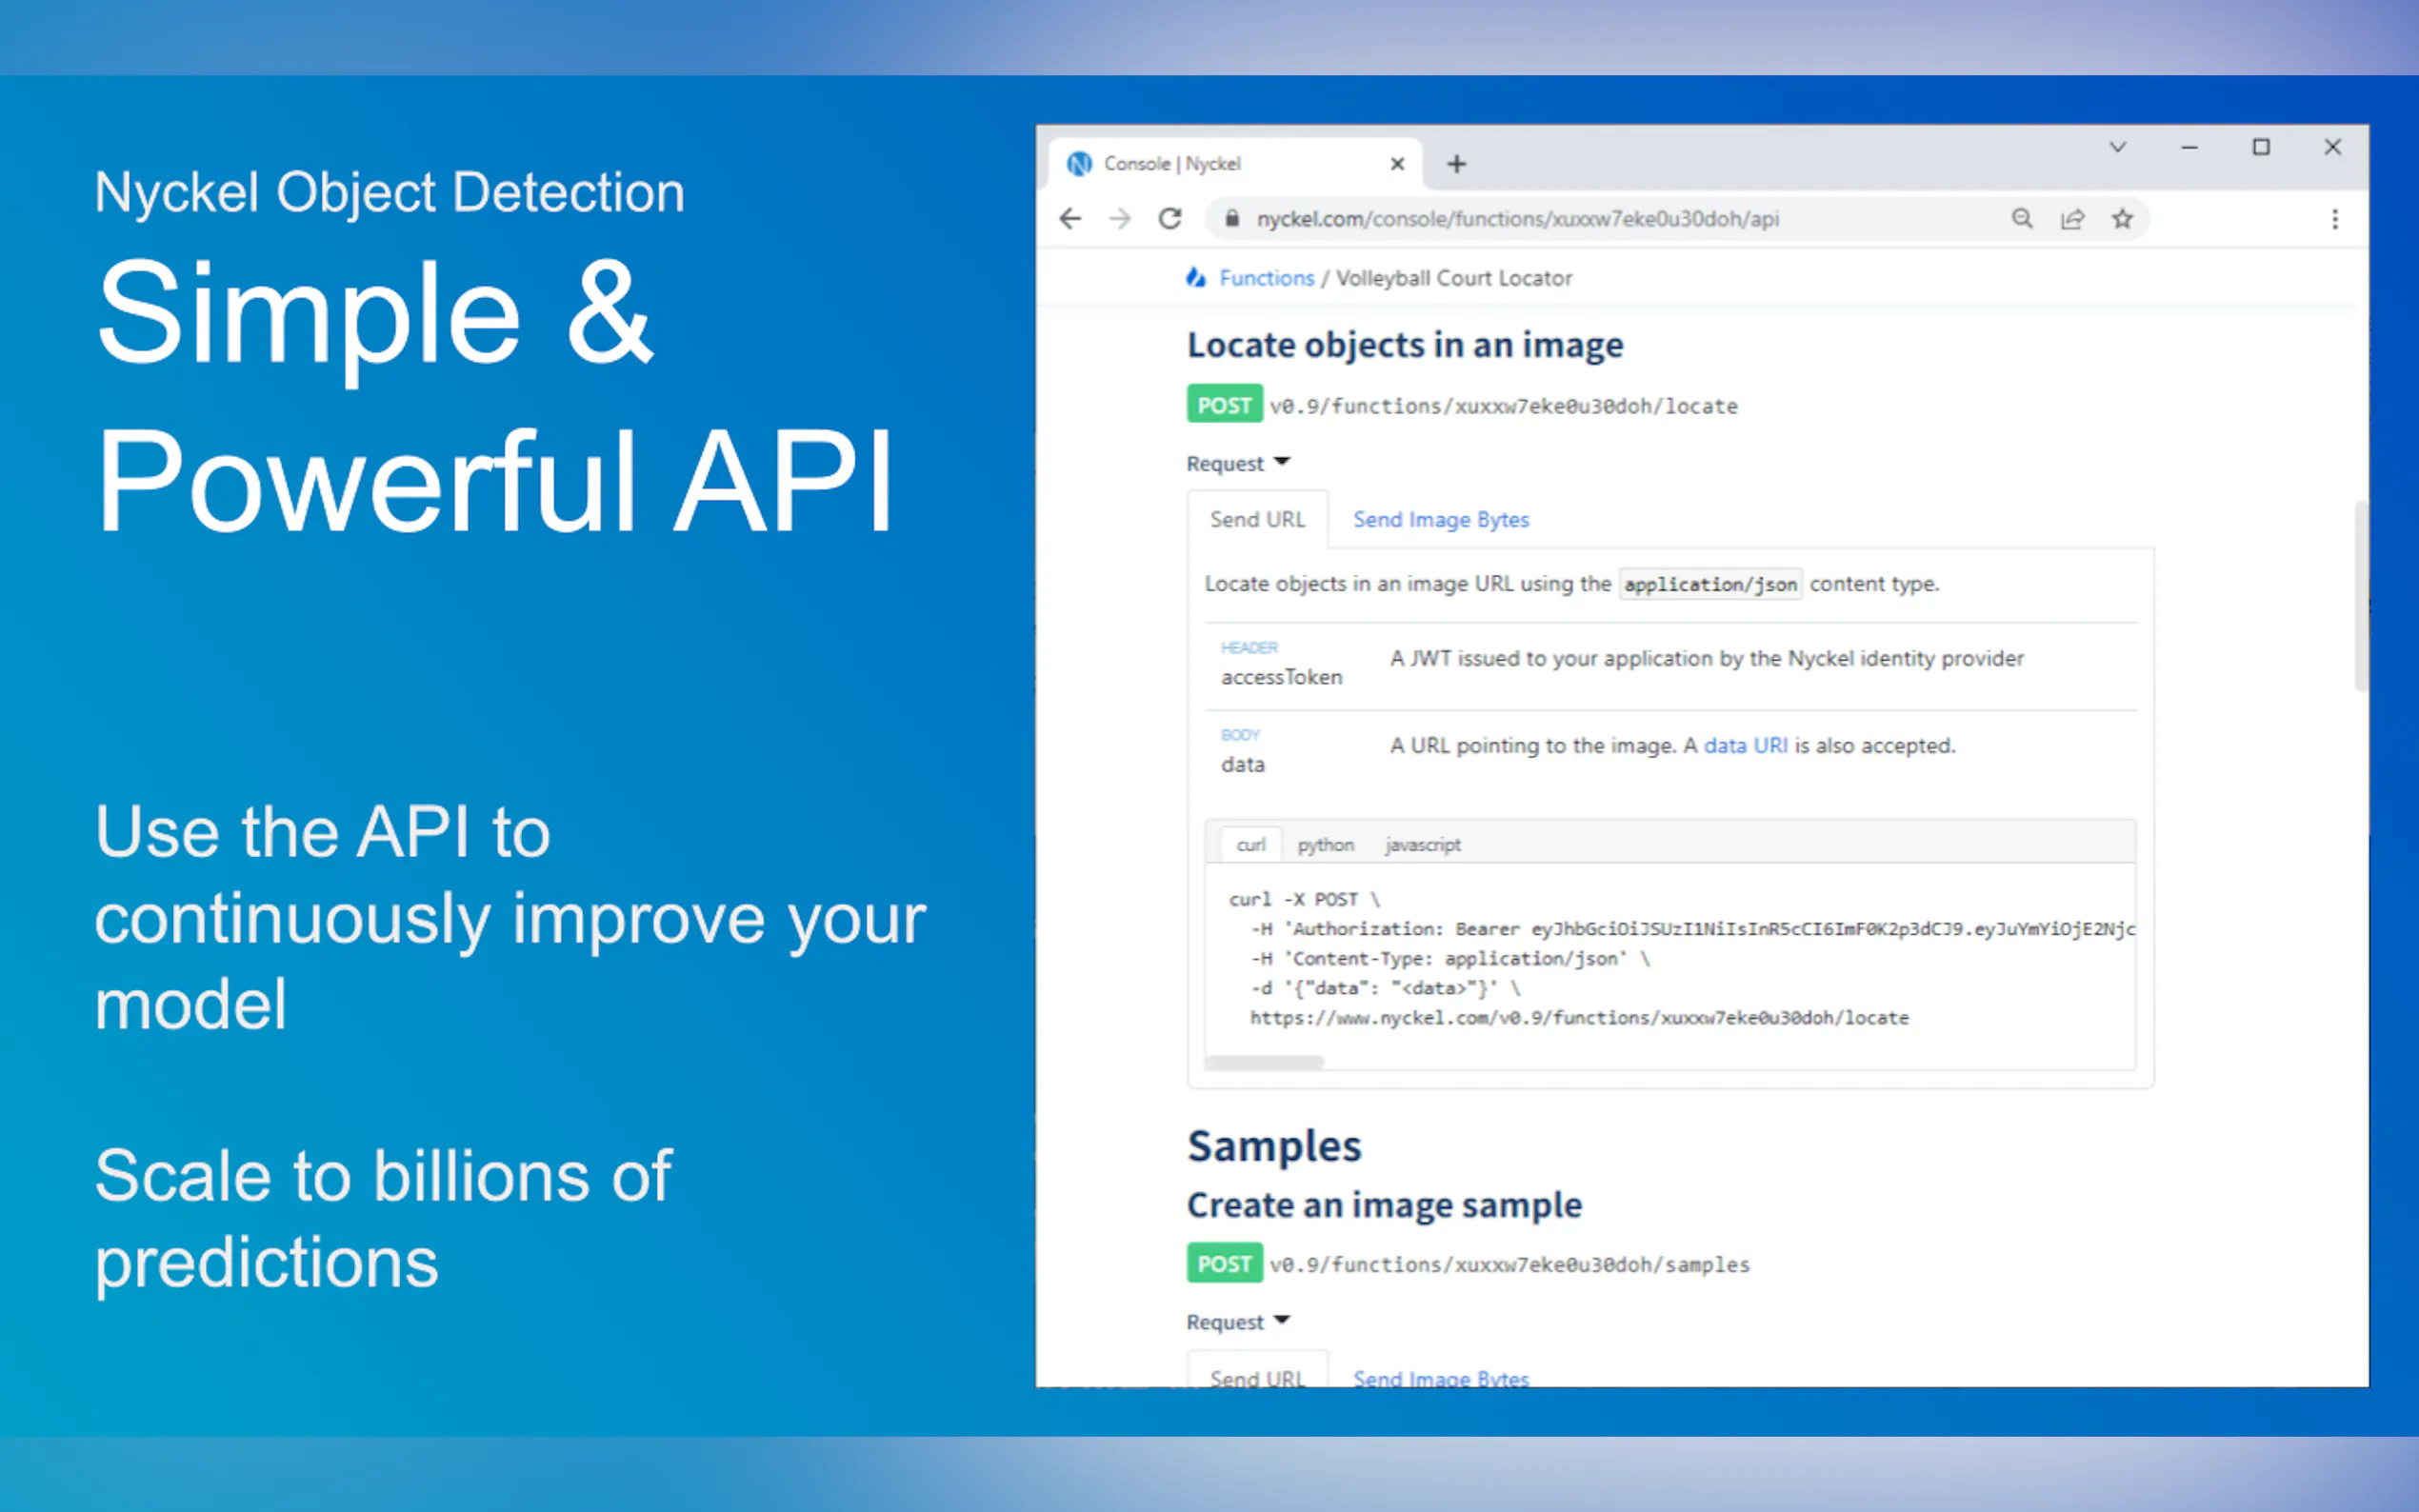Click the code block horizontal scrollbar
Viewport: 2419px width, 1512px height.
point(1265,1062)
